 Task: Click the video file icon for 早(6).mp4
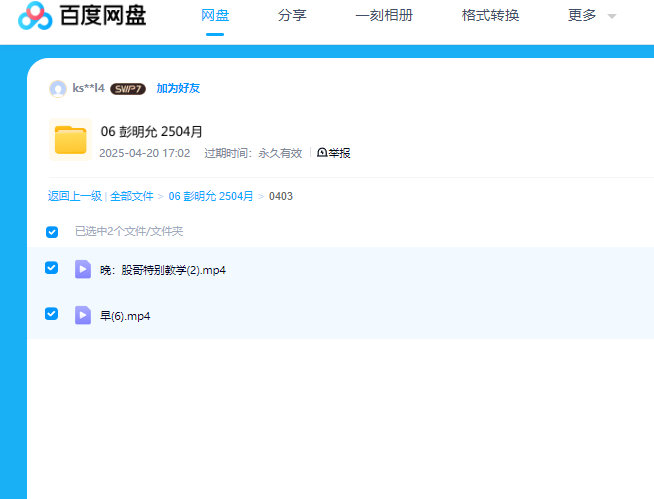pos(83,315)
